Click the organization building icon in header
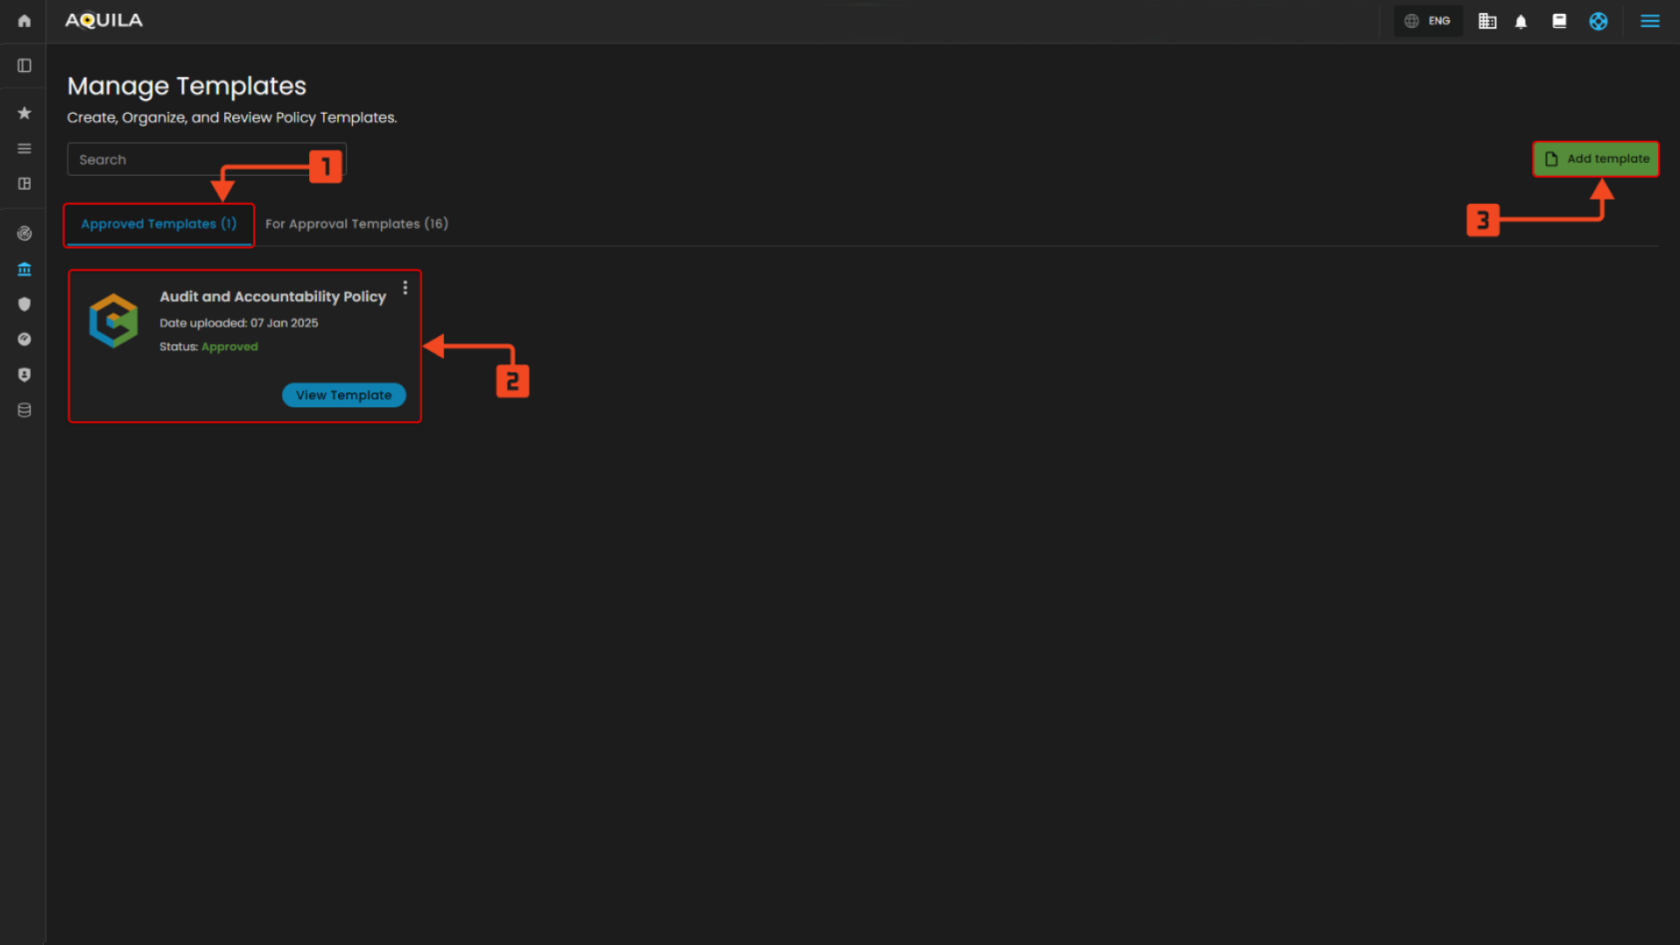The width and height of the screenshot is (1680, 945). coord(1487,21)
